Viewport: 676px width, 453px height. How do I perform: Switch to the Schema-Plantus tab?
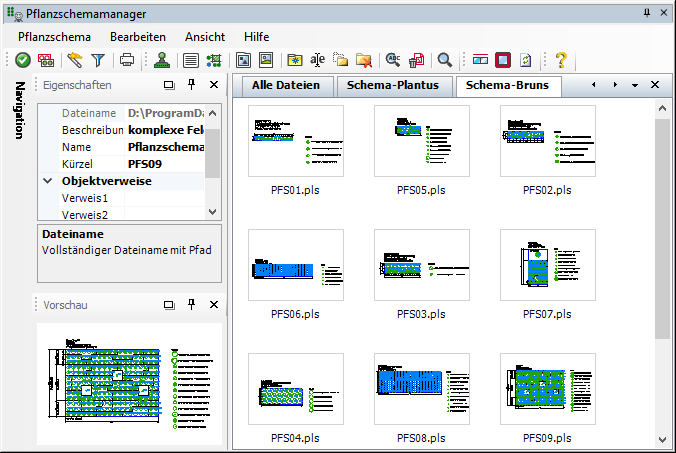coord(393,85)
